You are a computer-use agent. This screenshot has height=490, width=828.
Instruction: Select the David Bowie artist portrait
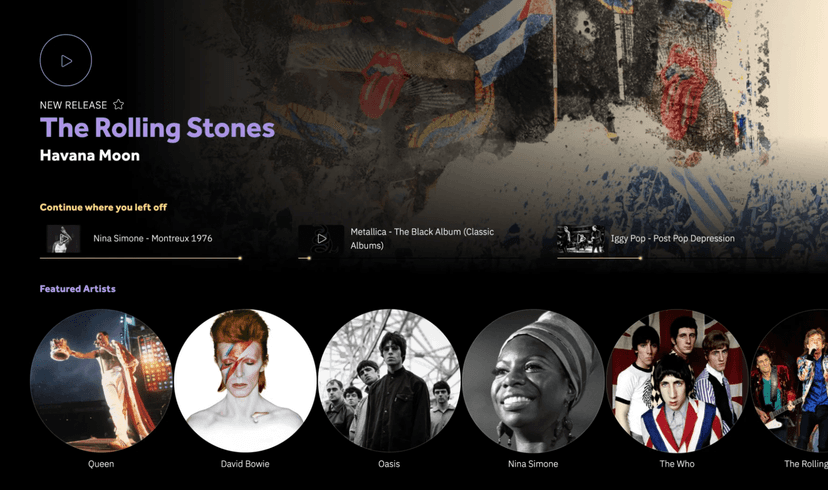(x=245, y=381)
